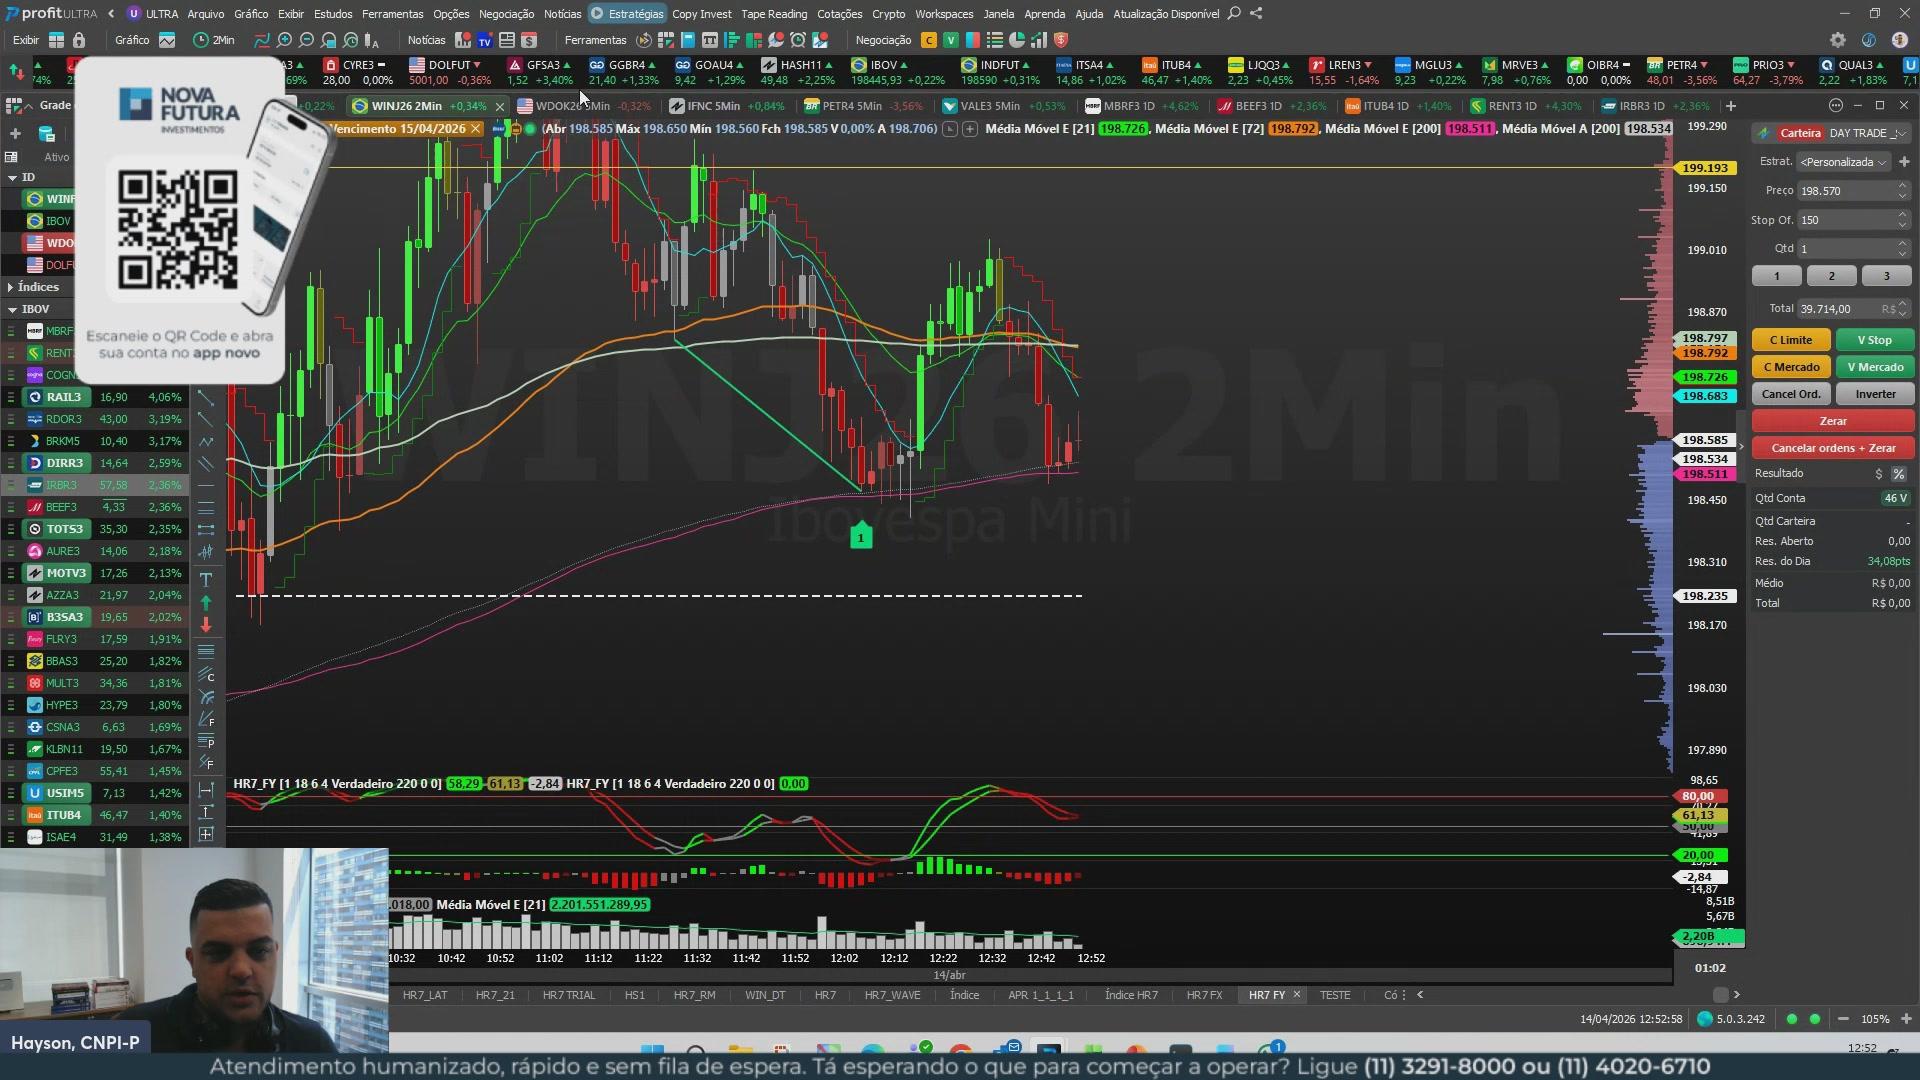Expand the Personalizada strategy dropdown
Viewport: 1920px width, 1080px height.
(1843, 162)
